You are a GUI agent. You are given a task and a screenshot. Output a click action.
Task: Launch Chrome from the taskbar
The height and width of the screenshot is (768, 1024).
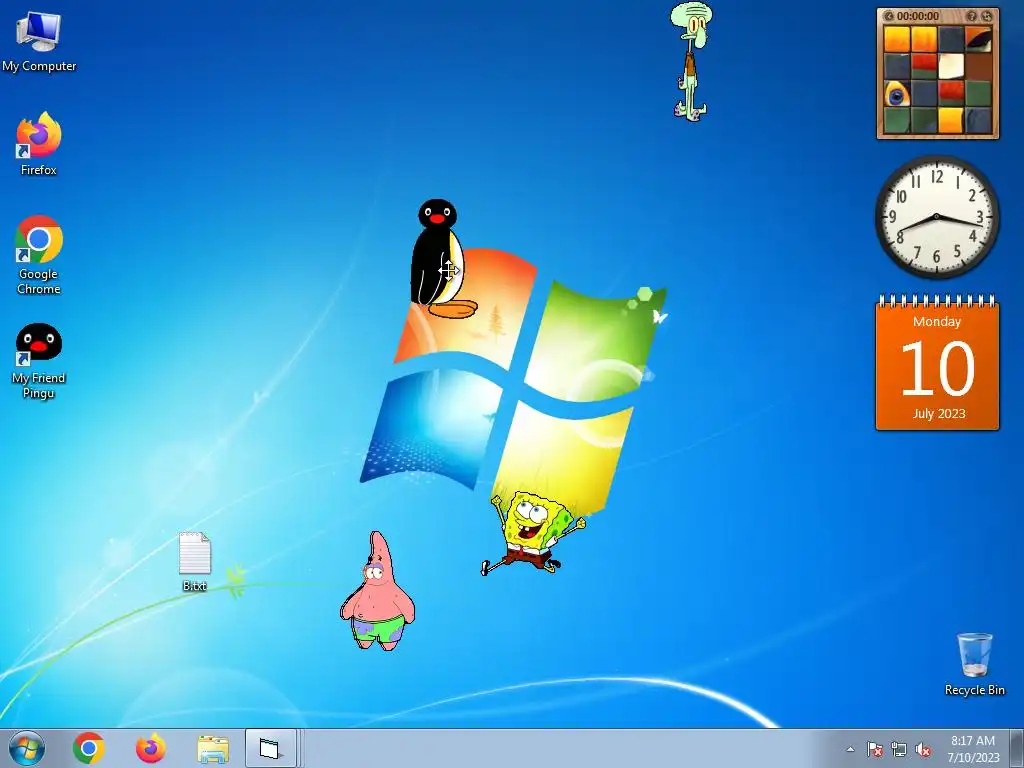click(x=89, y=748)
